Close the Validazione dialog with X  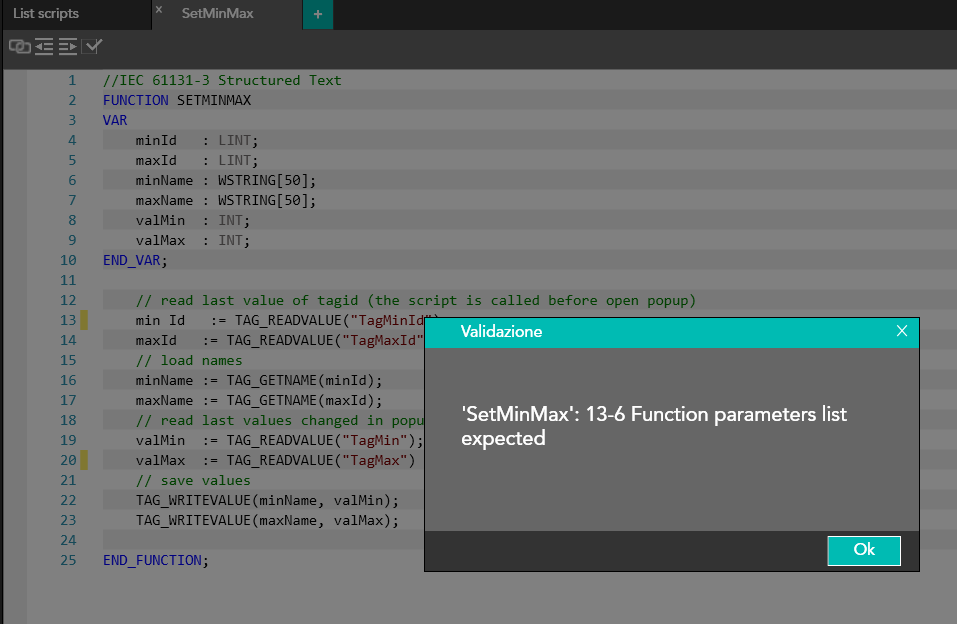(x=901, y=331)
